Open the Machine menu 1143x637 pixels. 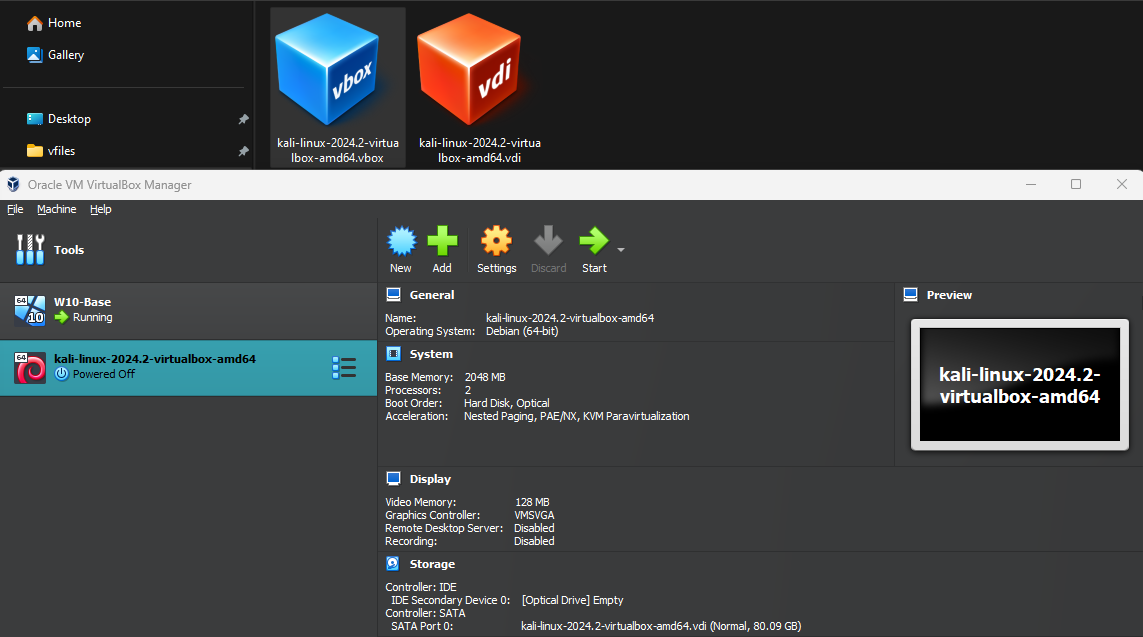tap(57, 209)
